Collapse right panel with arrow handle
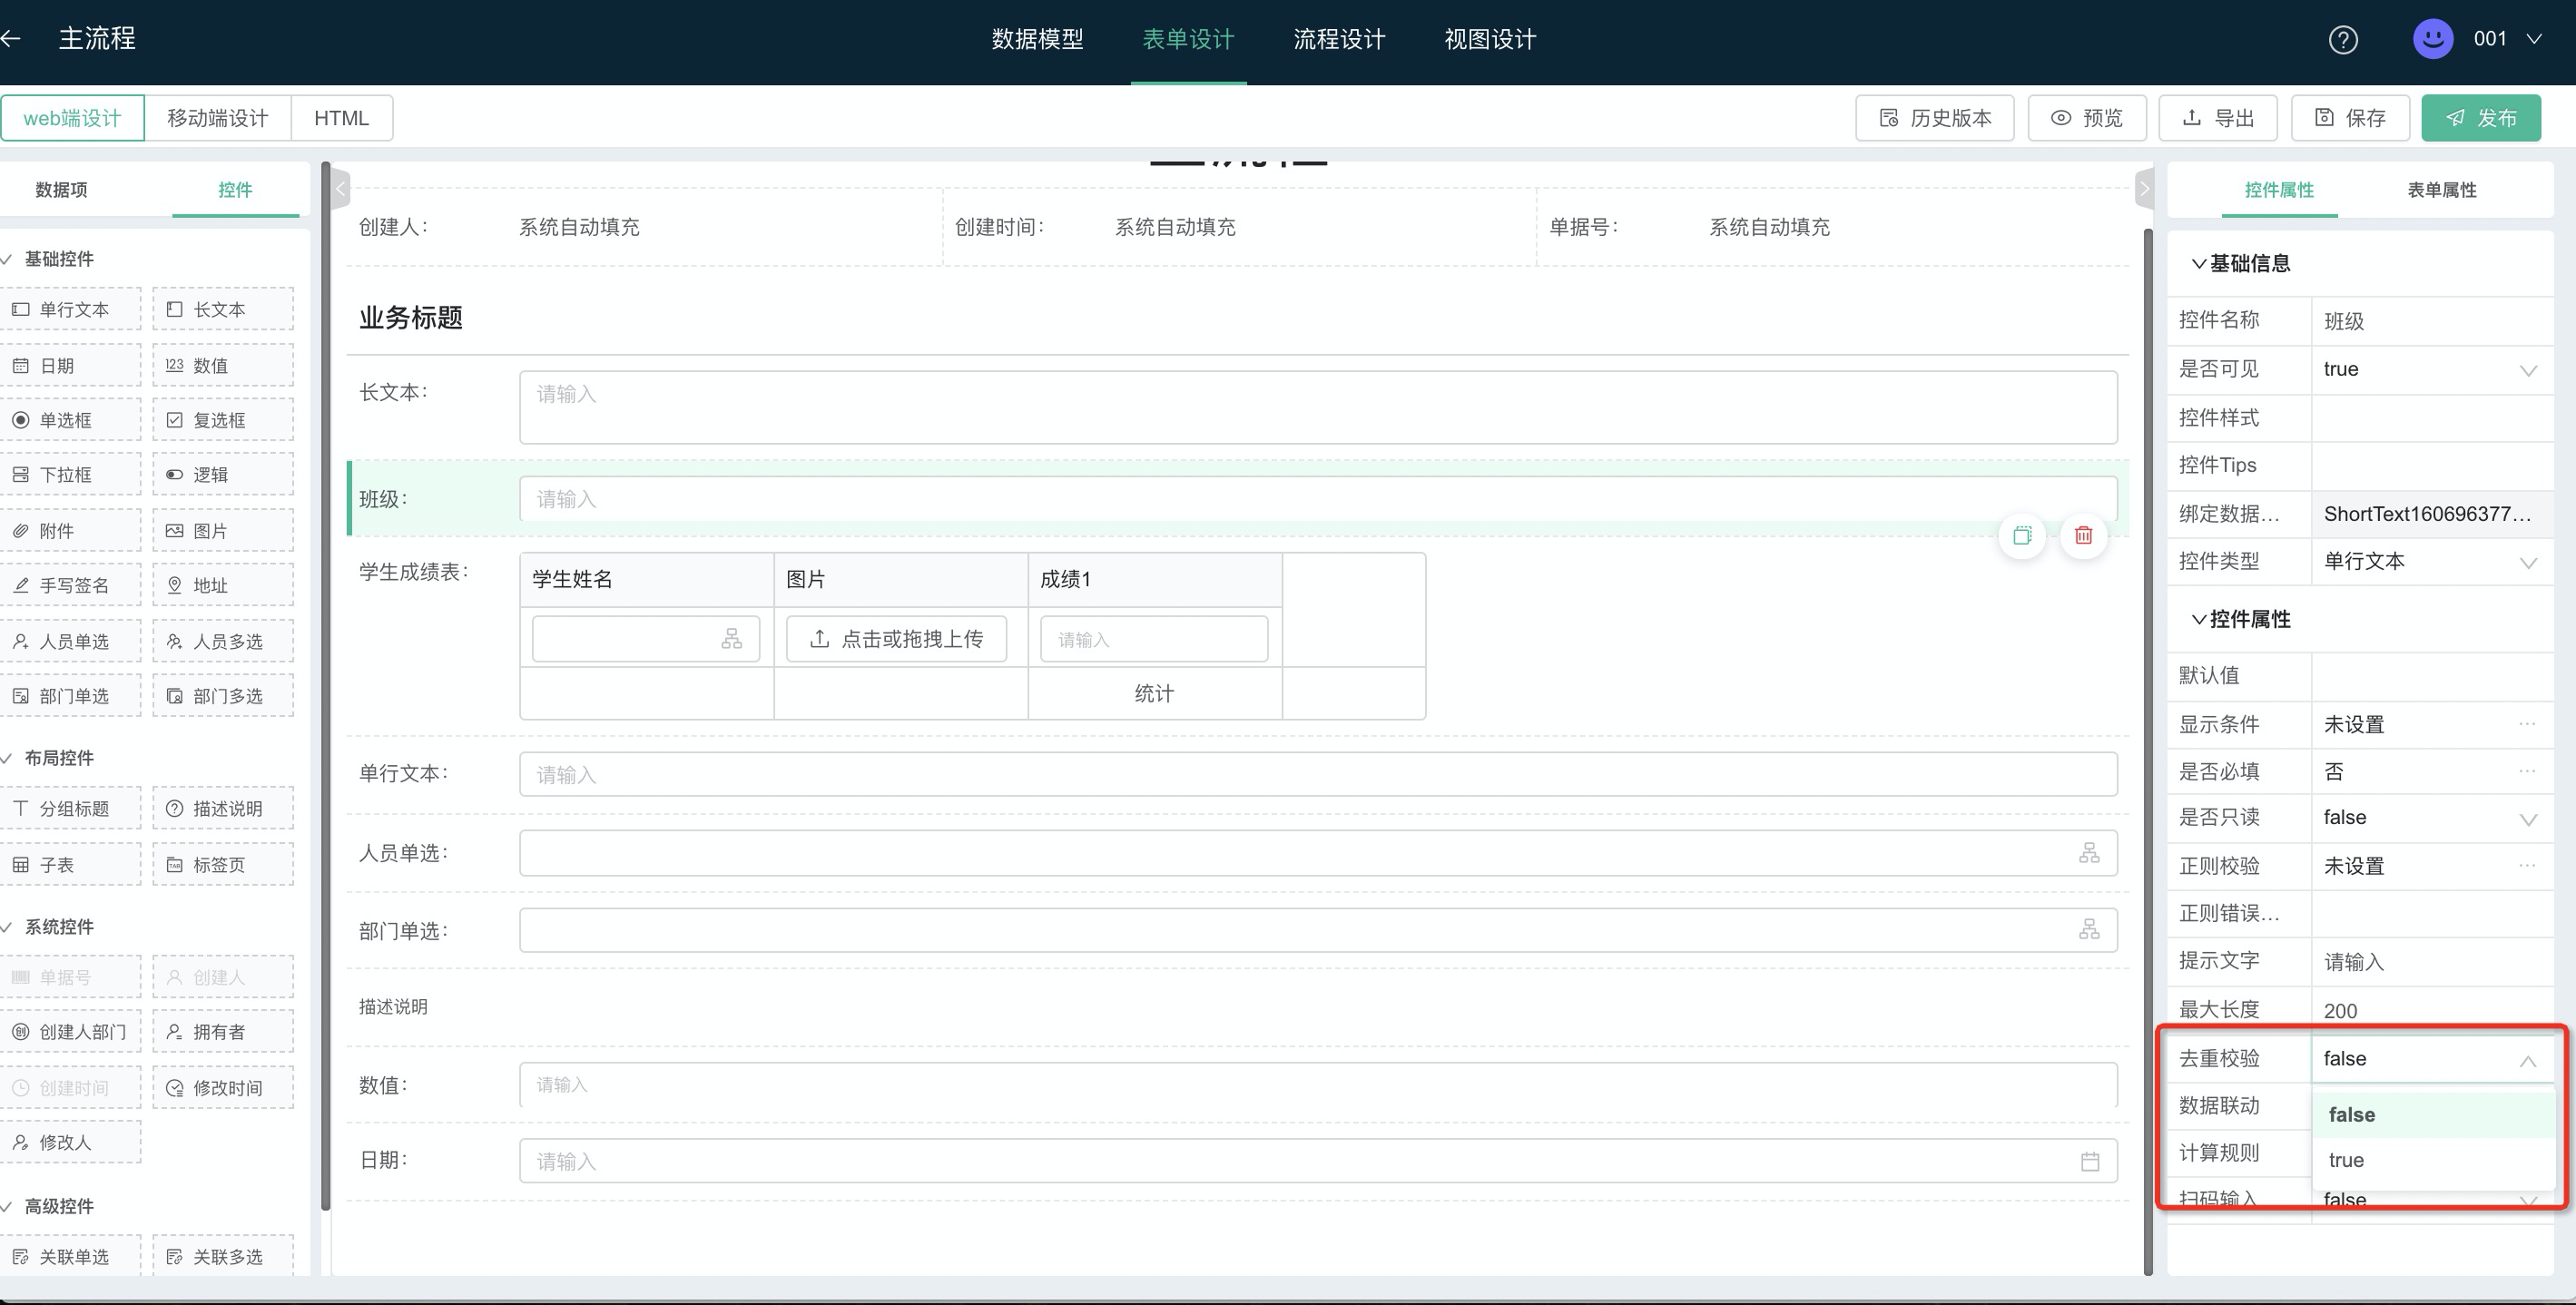 2143,188
